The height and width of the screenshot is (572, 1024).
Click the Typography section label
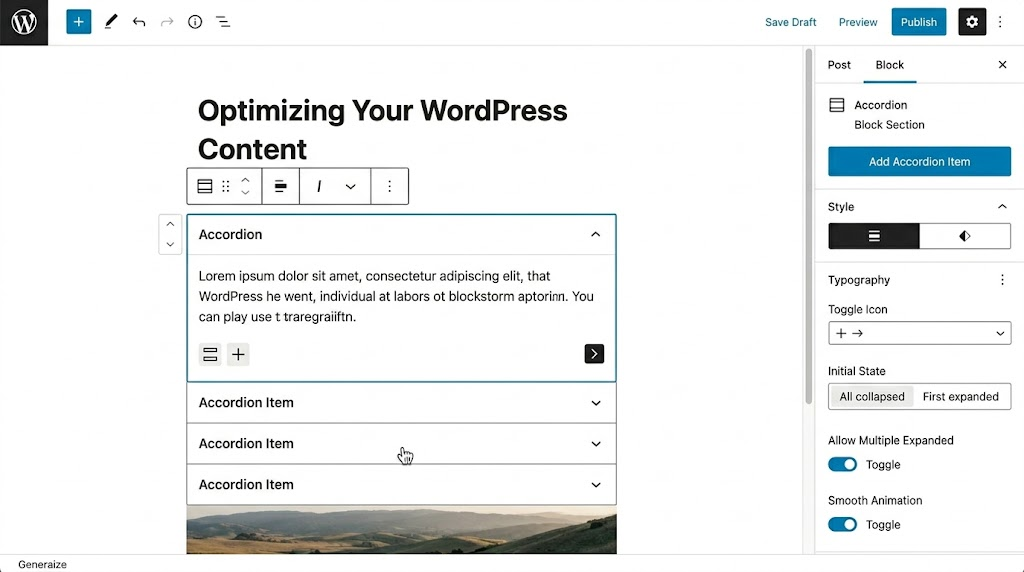(x=859, y=280)
